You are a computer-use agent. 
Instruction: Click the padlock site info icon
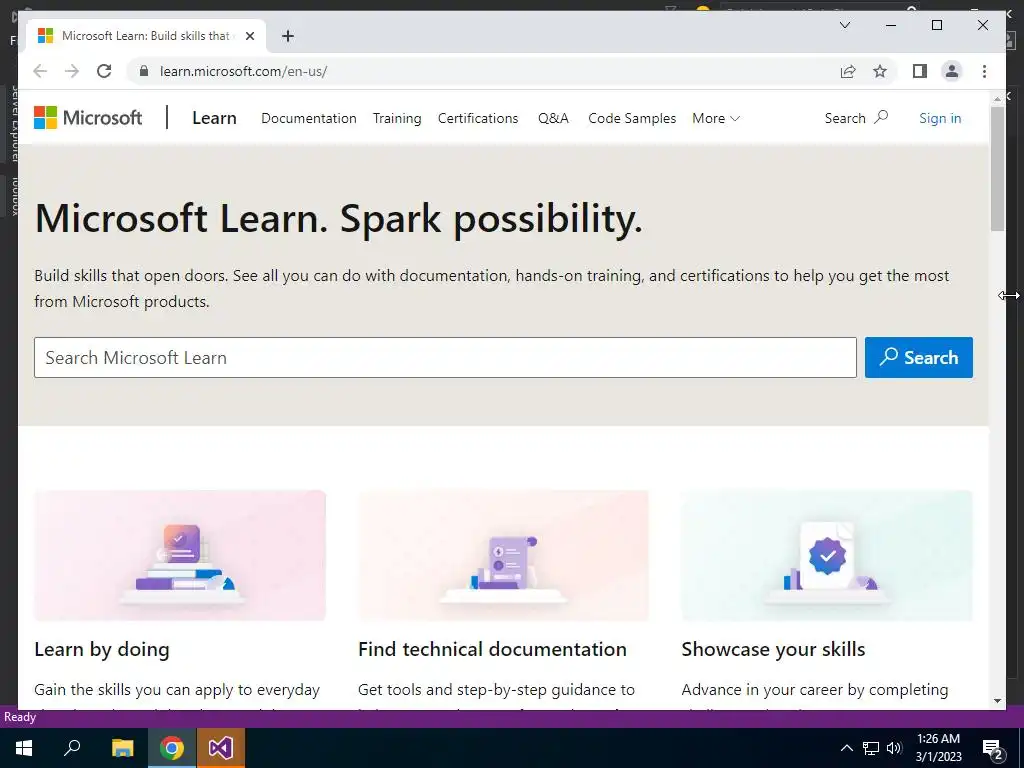point(144,71)
